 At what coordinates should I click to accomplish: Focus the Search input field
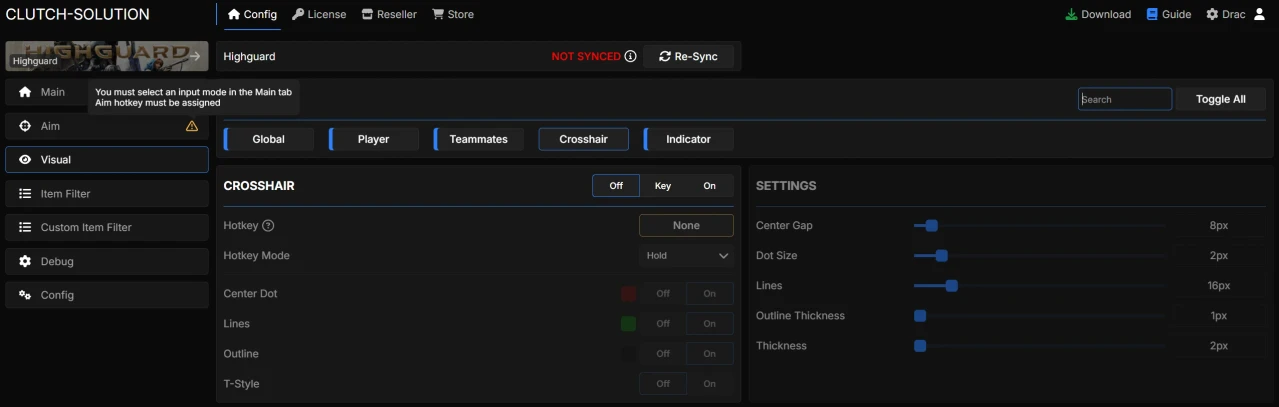point(1125,99)
